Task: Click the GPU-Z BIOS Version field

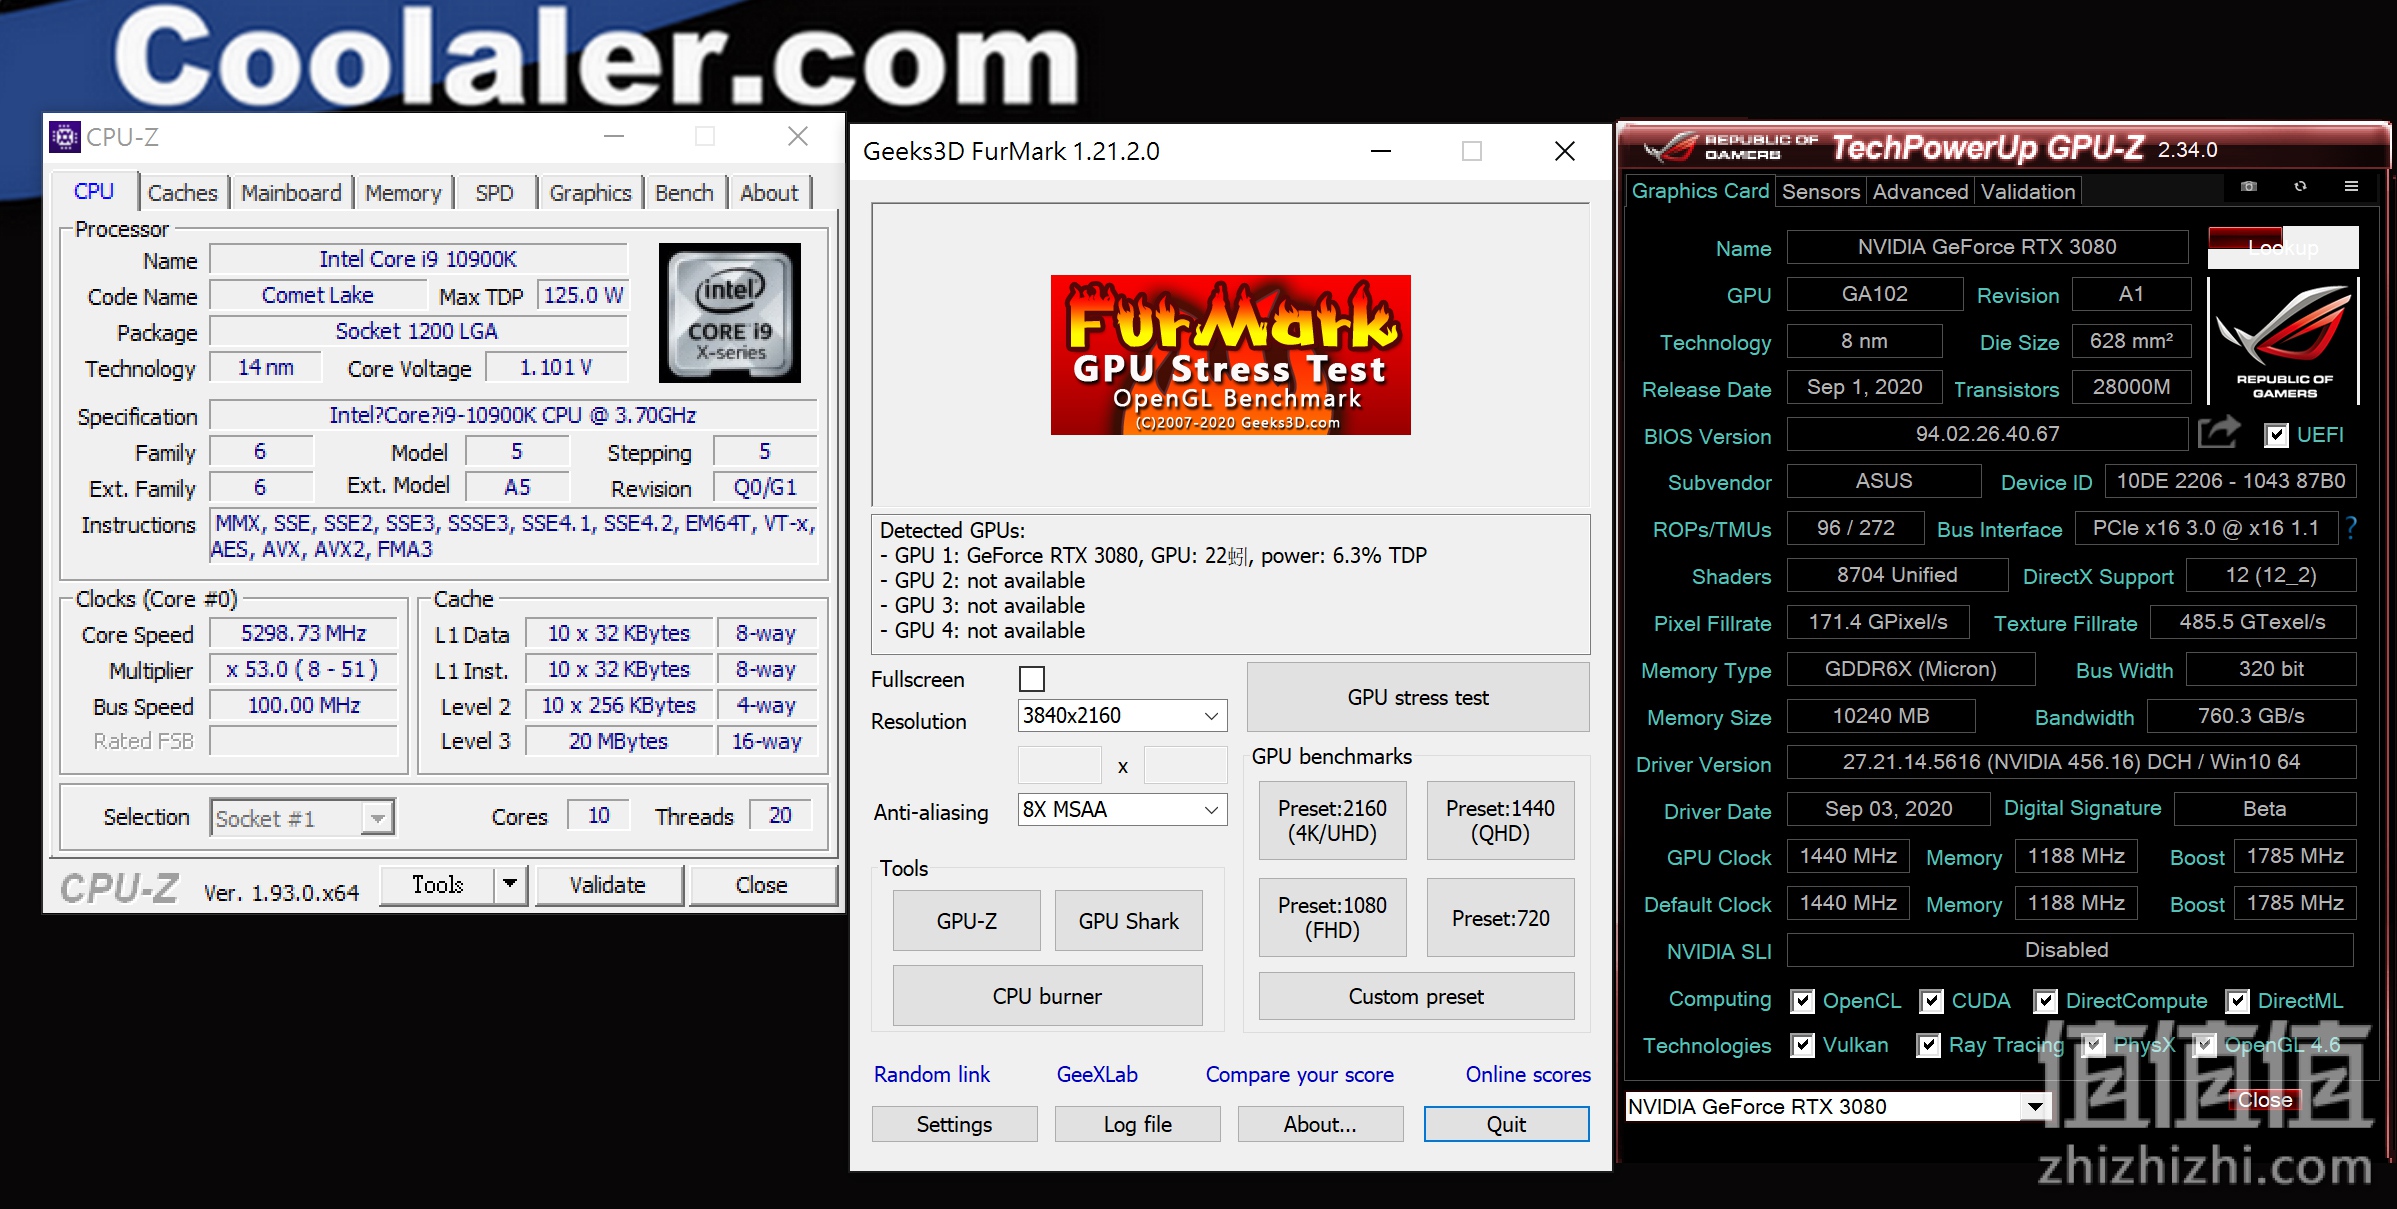Action: (1987, 434)
